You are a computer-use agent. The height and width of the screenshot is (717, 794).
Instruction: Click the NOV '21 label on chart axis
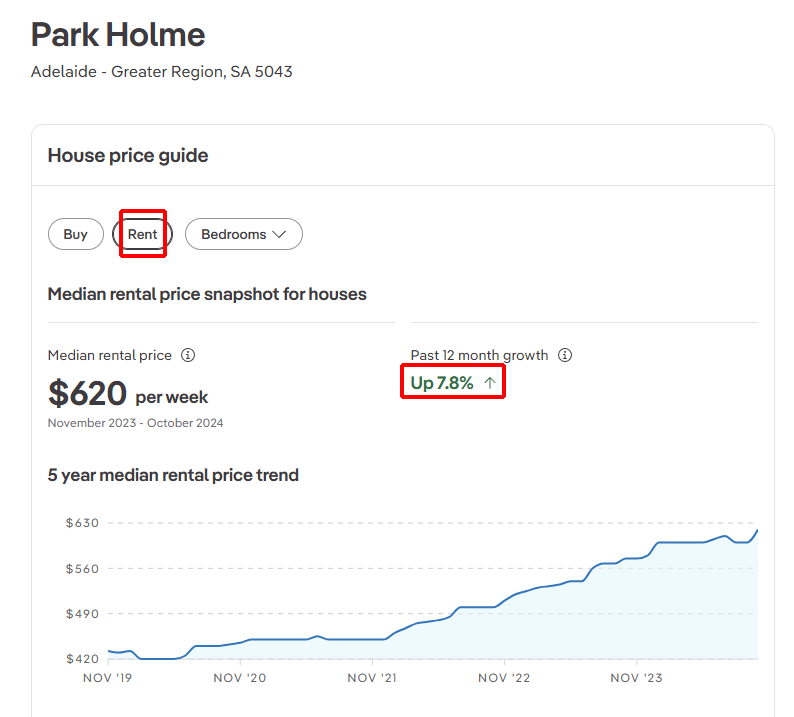coord(373,678)
